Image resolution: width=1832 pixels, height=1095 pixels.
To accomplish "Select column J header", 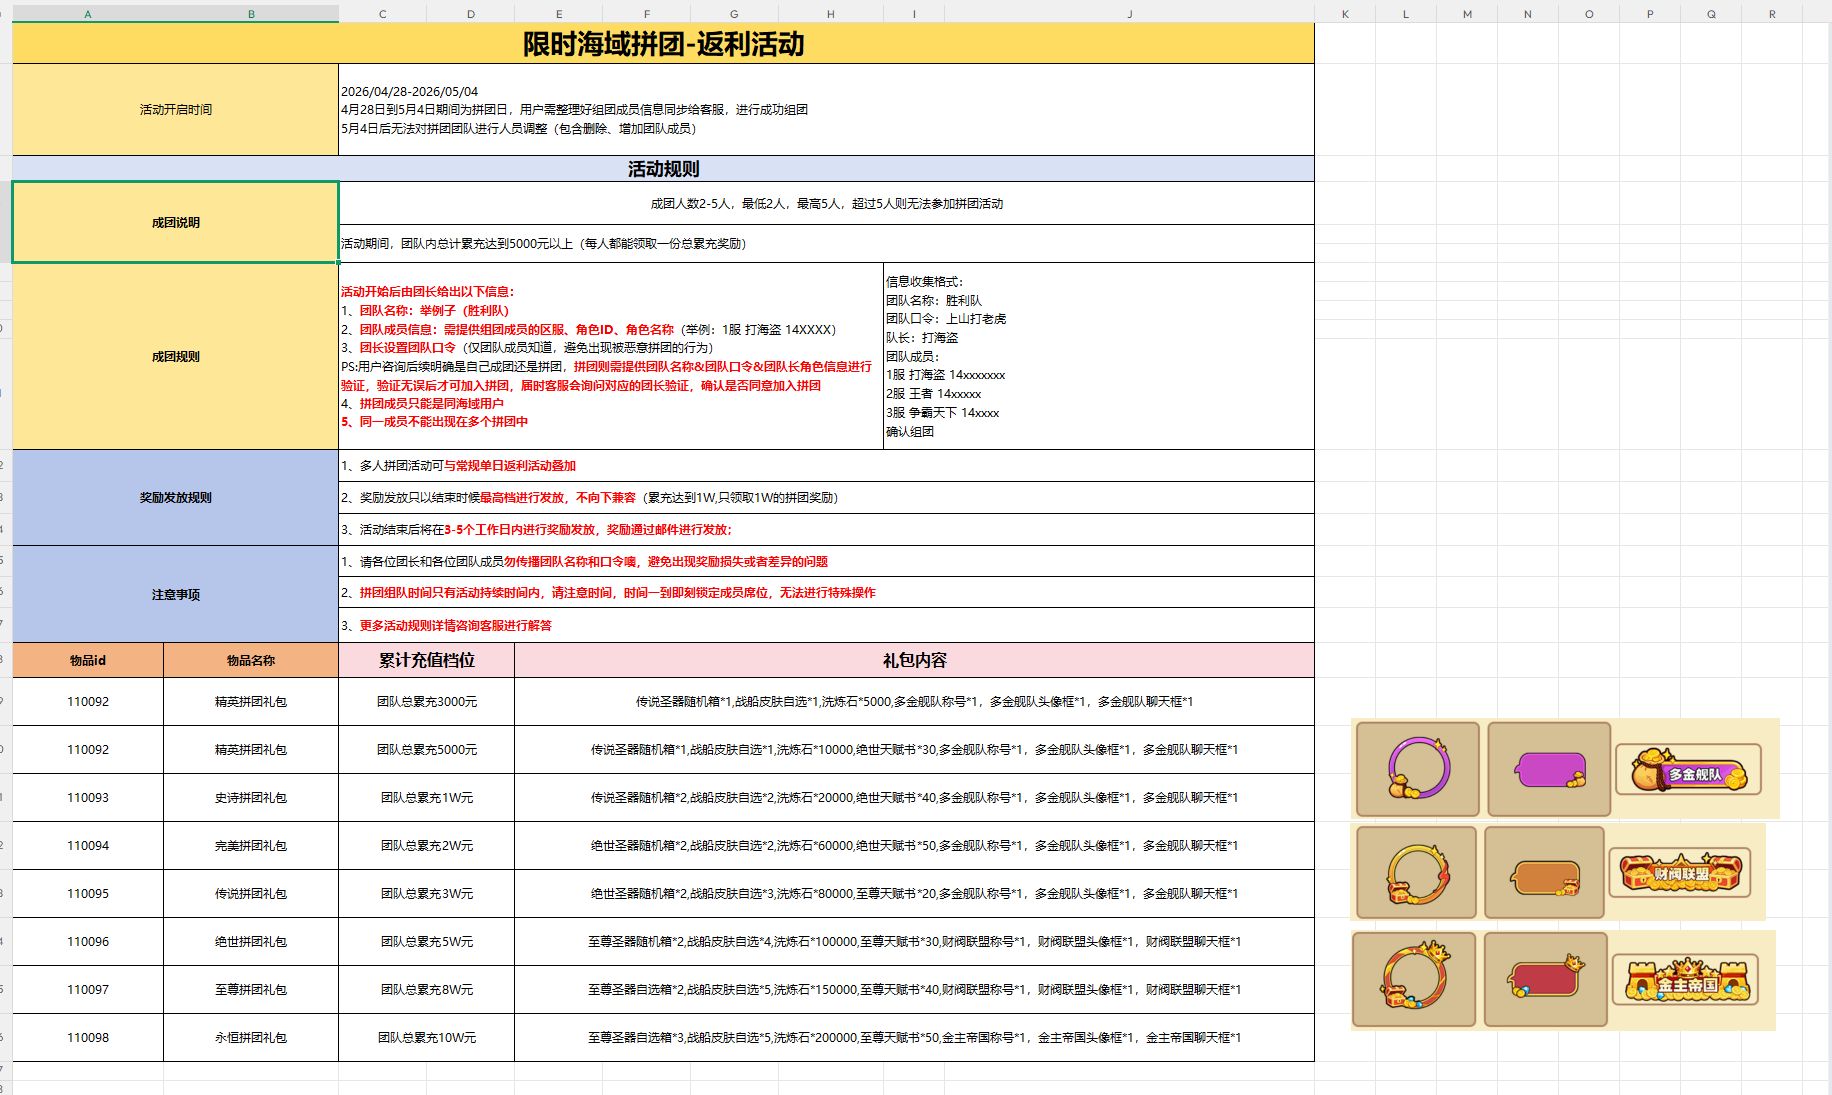I will [x=1129, y=14].
